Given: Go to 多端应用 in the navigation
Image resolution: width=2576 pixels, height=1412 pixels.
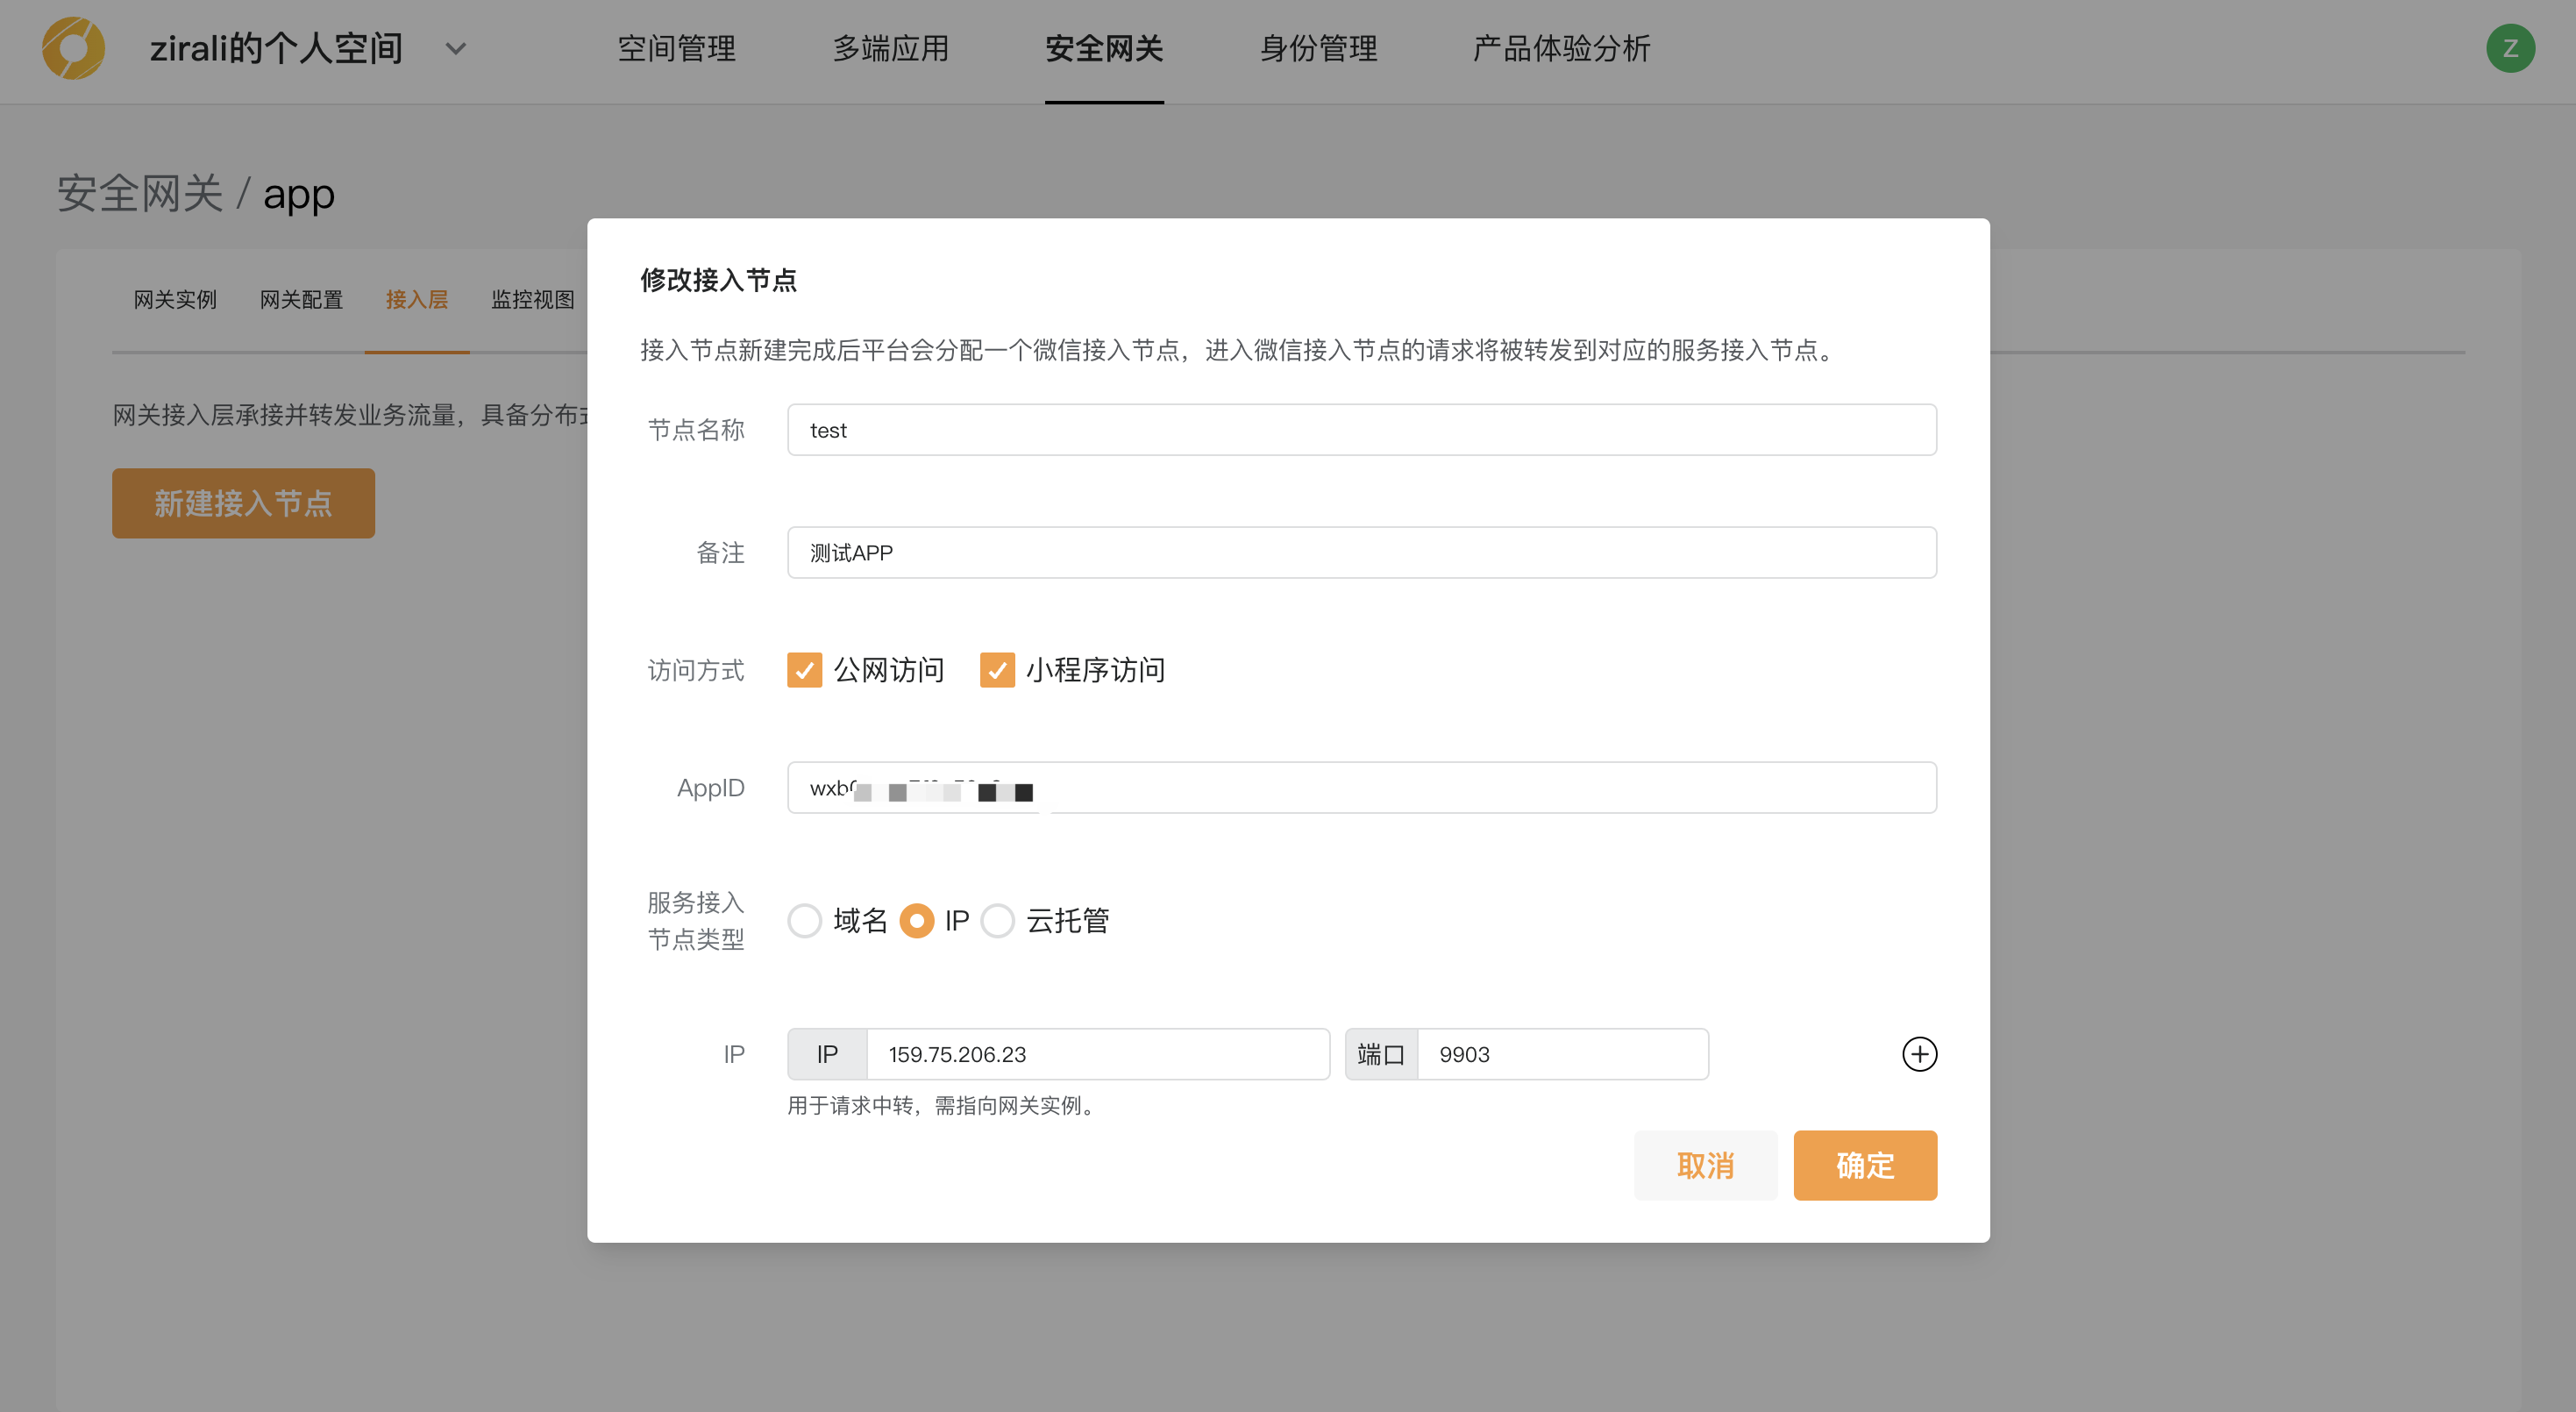Looking at the screenshot, I should point(890,48).
